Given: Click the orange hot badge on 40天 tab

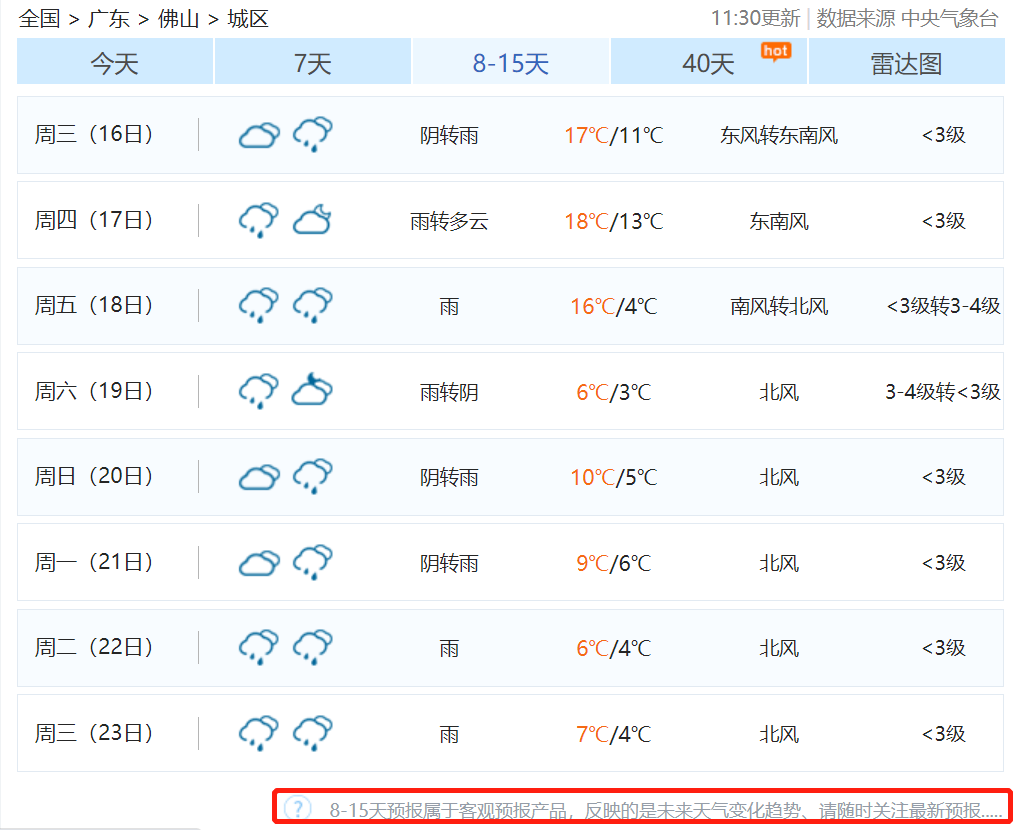Looking at the screenshot, I should tap(775, 51).
